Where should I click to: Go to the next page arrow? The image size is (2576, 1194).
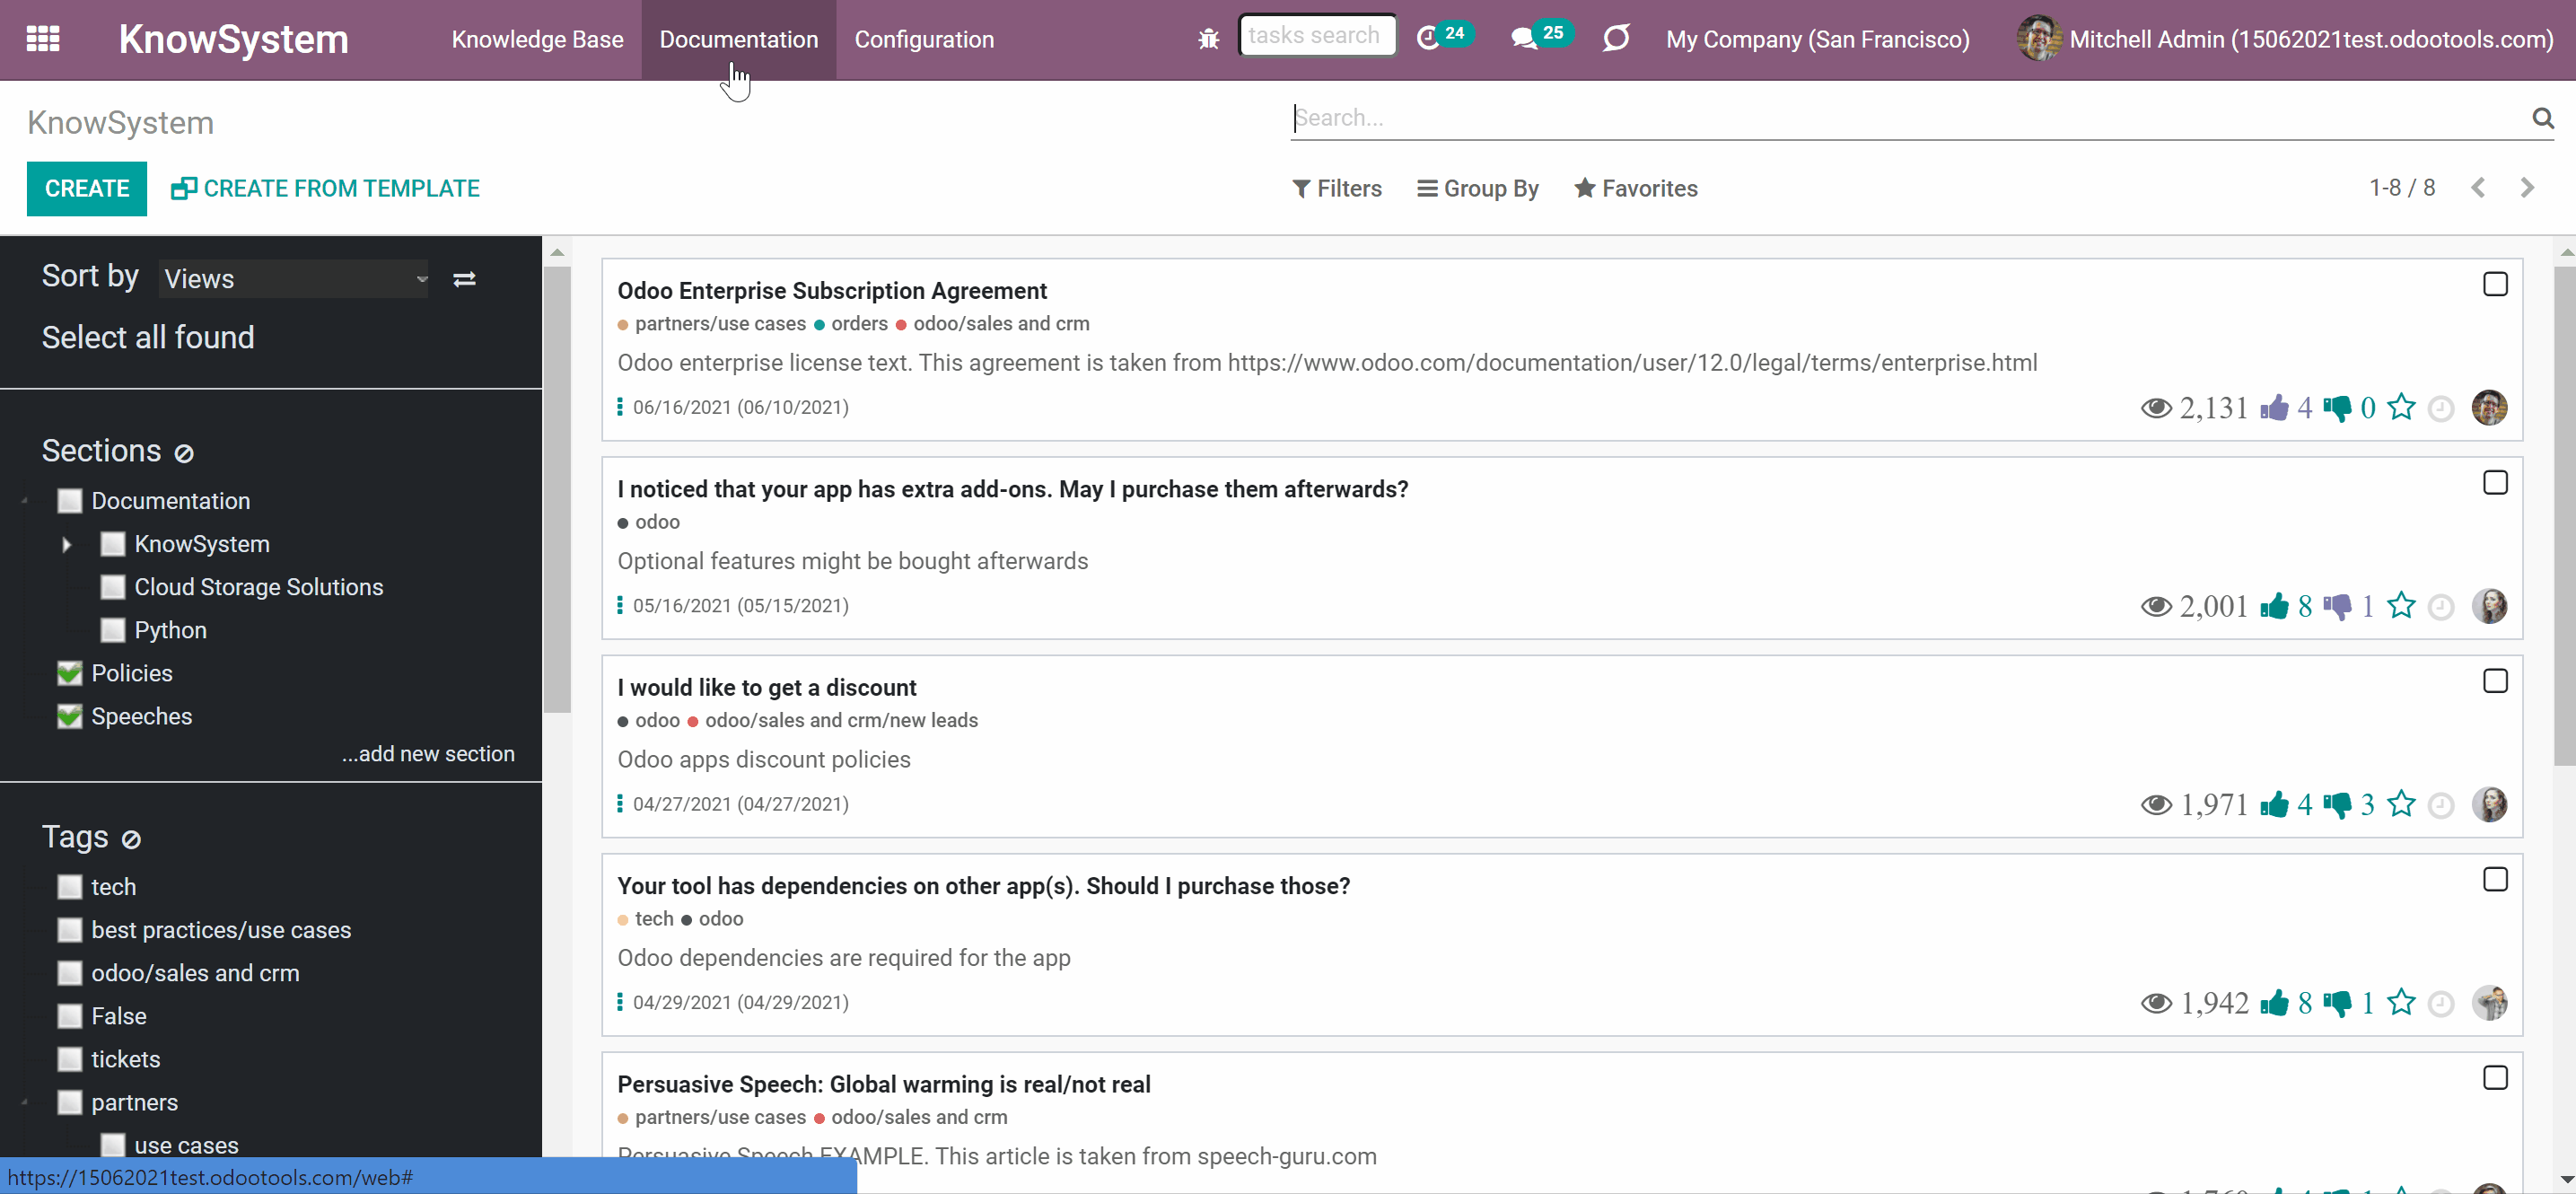pyautogui.click(x=2527, y=188)
